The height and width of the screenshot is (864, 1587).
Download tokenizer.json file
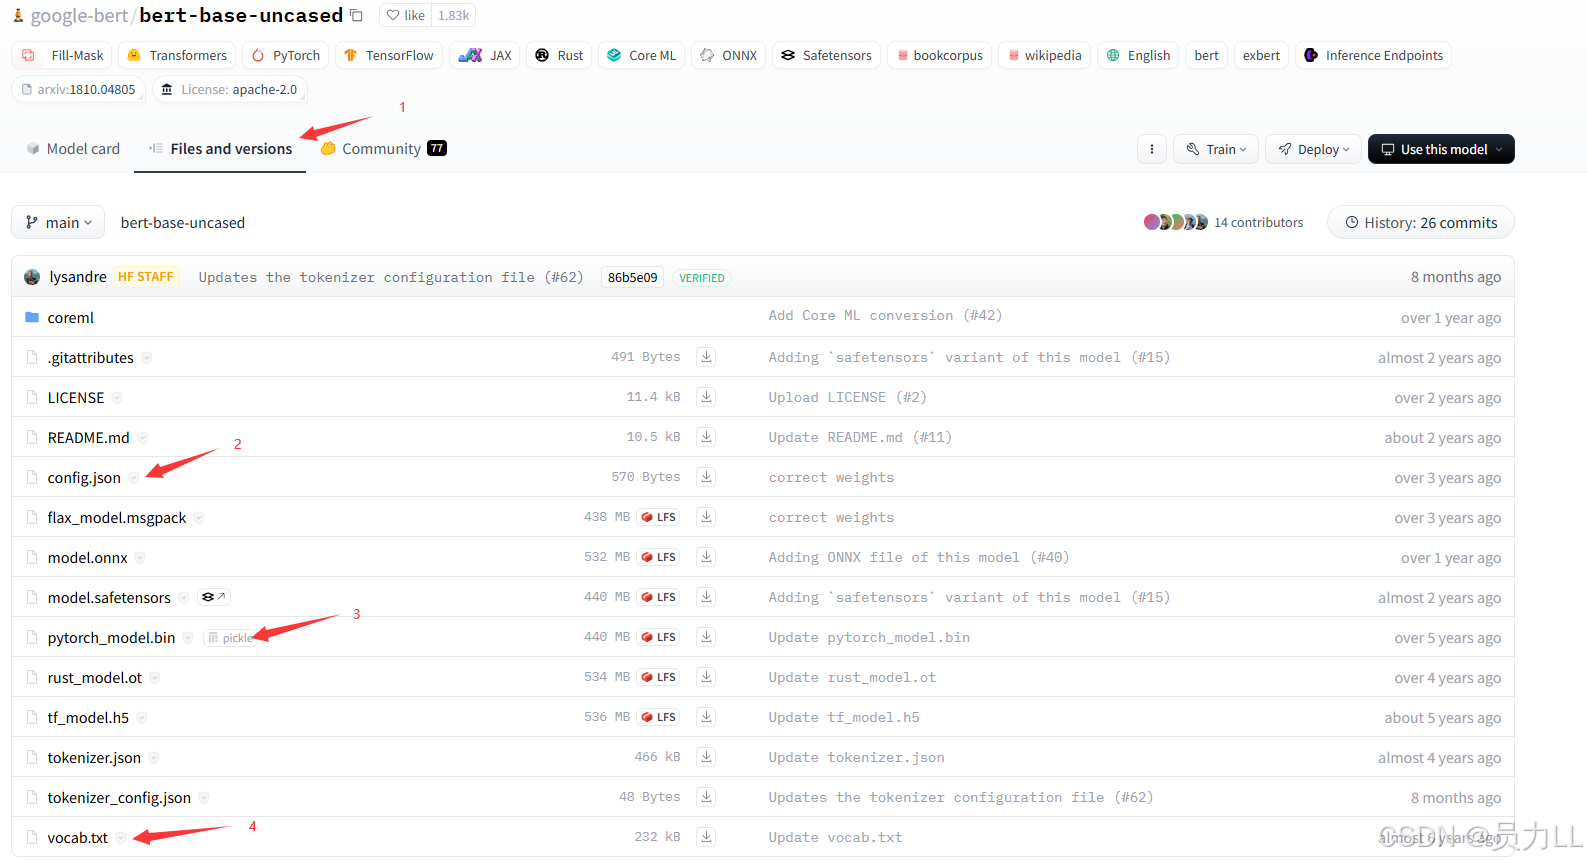(x=706, y=757)
